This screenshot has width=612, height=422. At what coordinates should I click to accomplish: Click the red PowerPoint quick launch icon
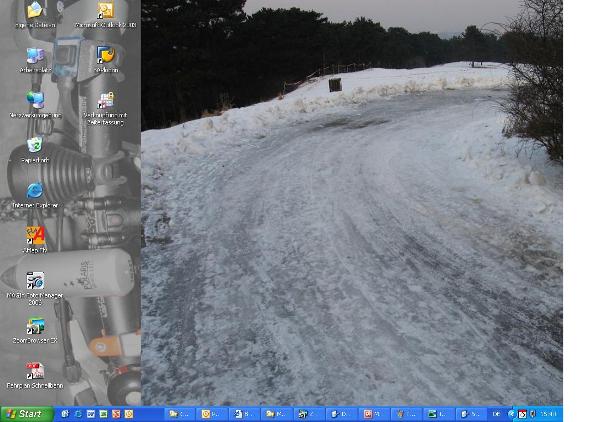click(x=116, y=414)
